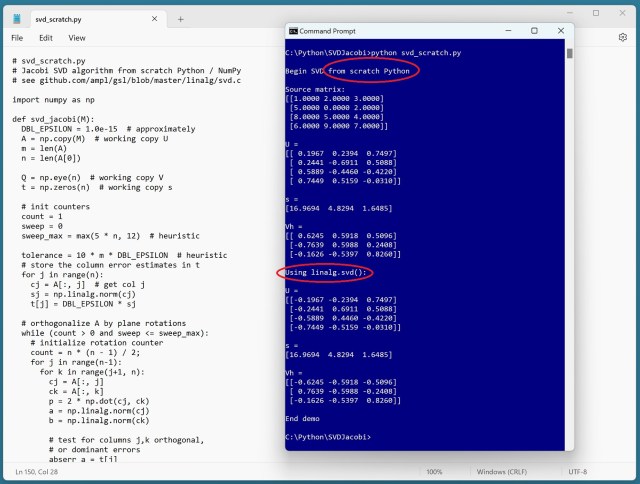Click the Command Prompt vertical scrollbar thumb
640x484 pixels.
point(569,54)
